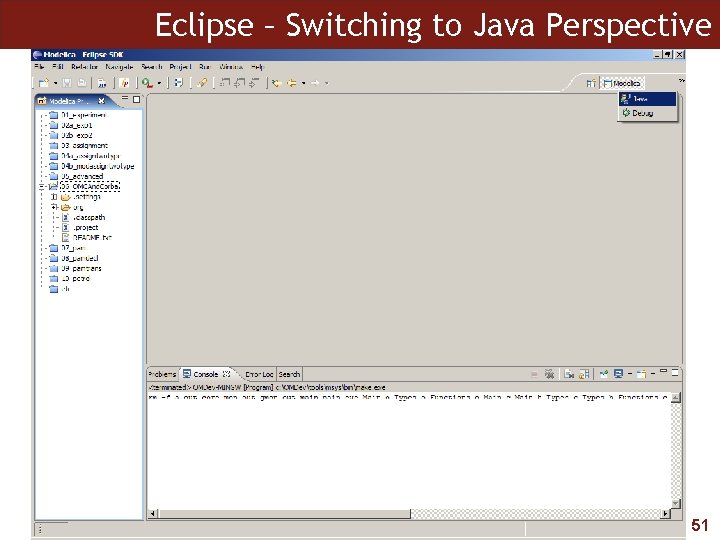Switch to the Search tab
This screenshot has width=720, height=540.
click(x=289, y=374)
